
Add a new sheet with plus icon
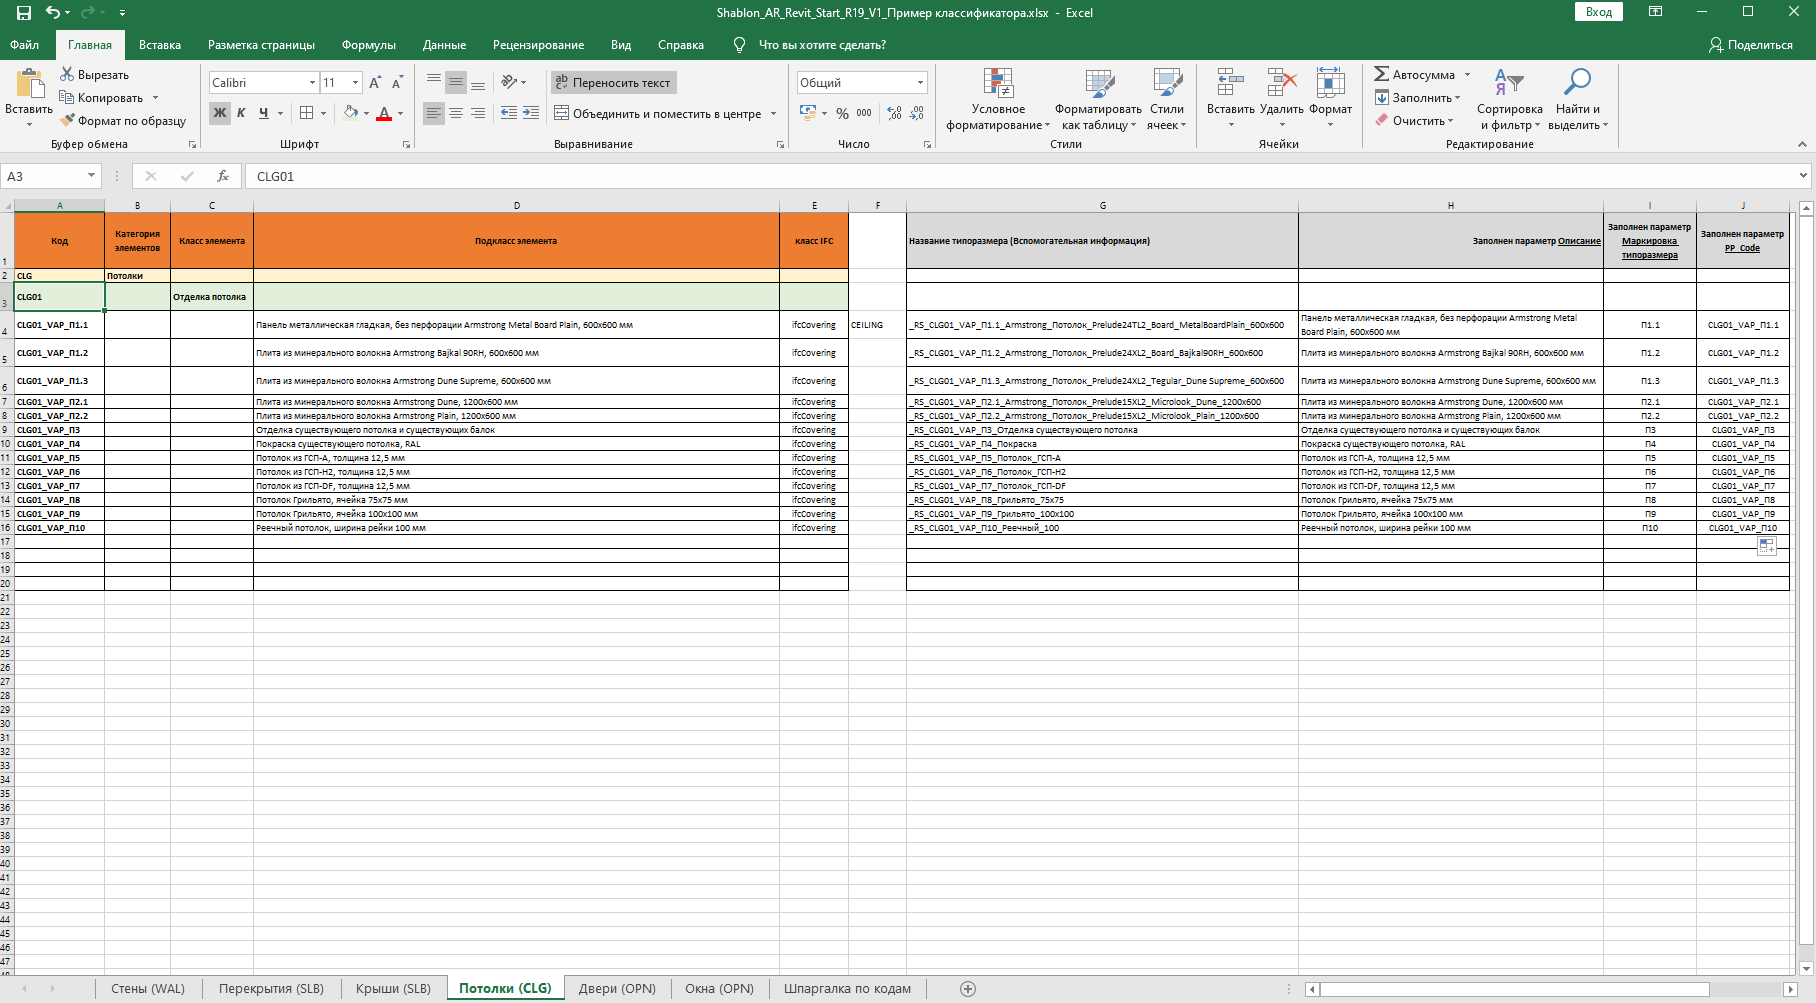coord(967,989)
